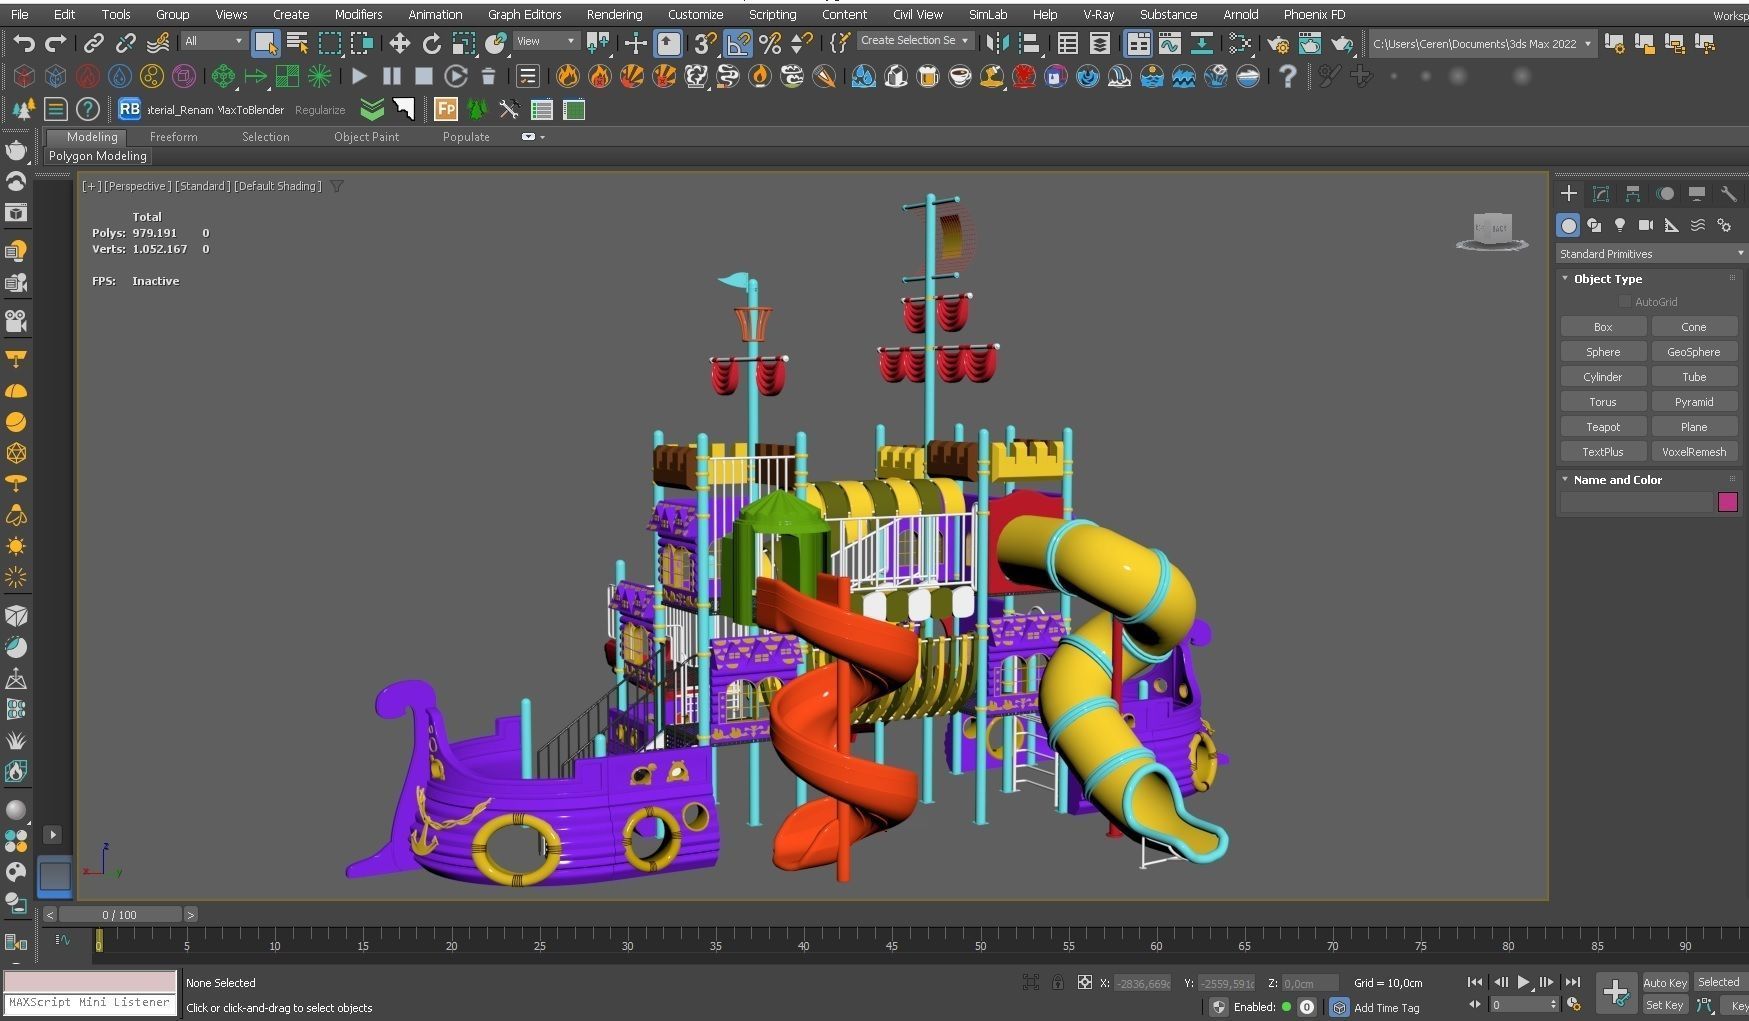The image size is (1749, 1021).
Task: Create a Sphere primitive
Action: tap(1603, 352)
